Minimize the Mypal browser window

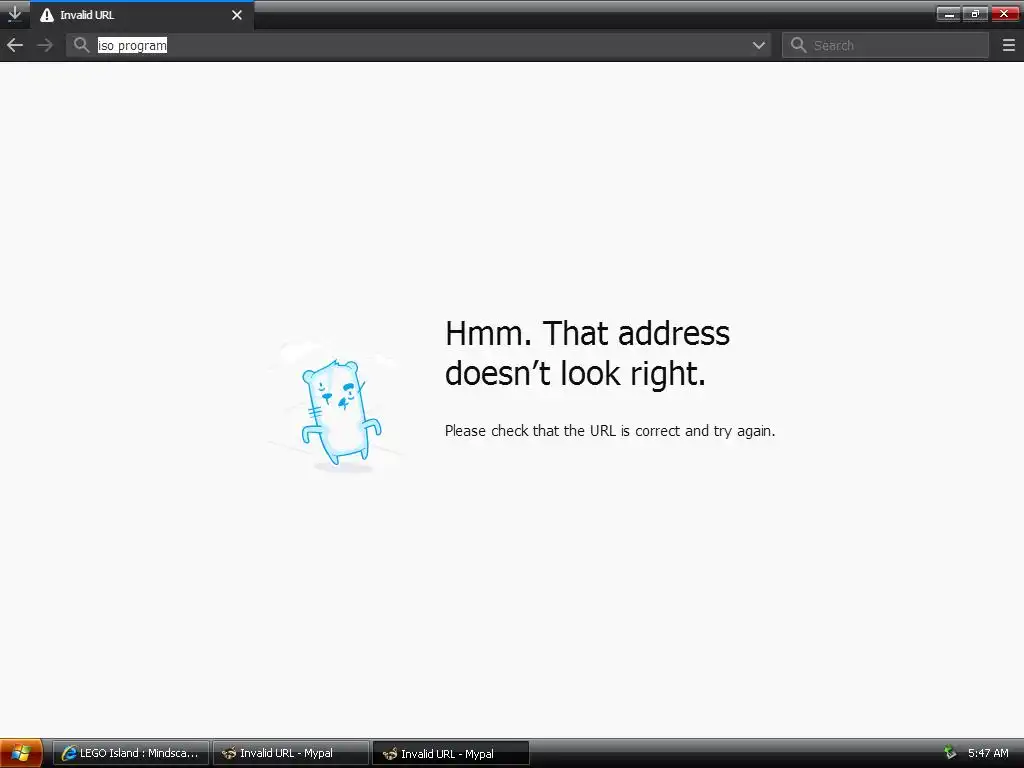(948, 14)
